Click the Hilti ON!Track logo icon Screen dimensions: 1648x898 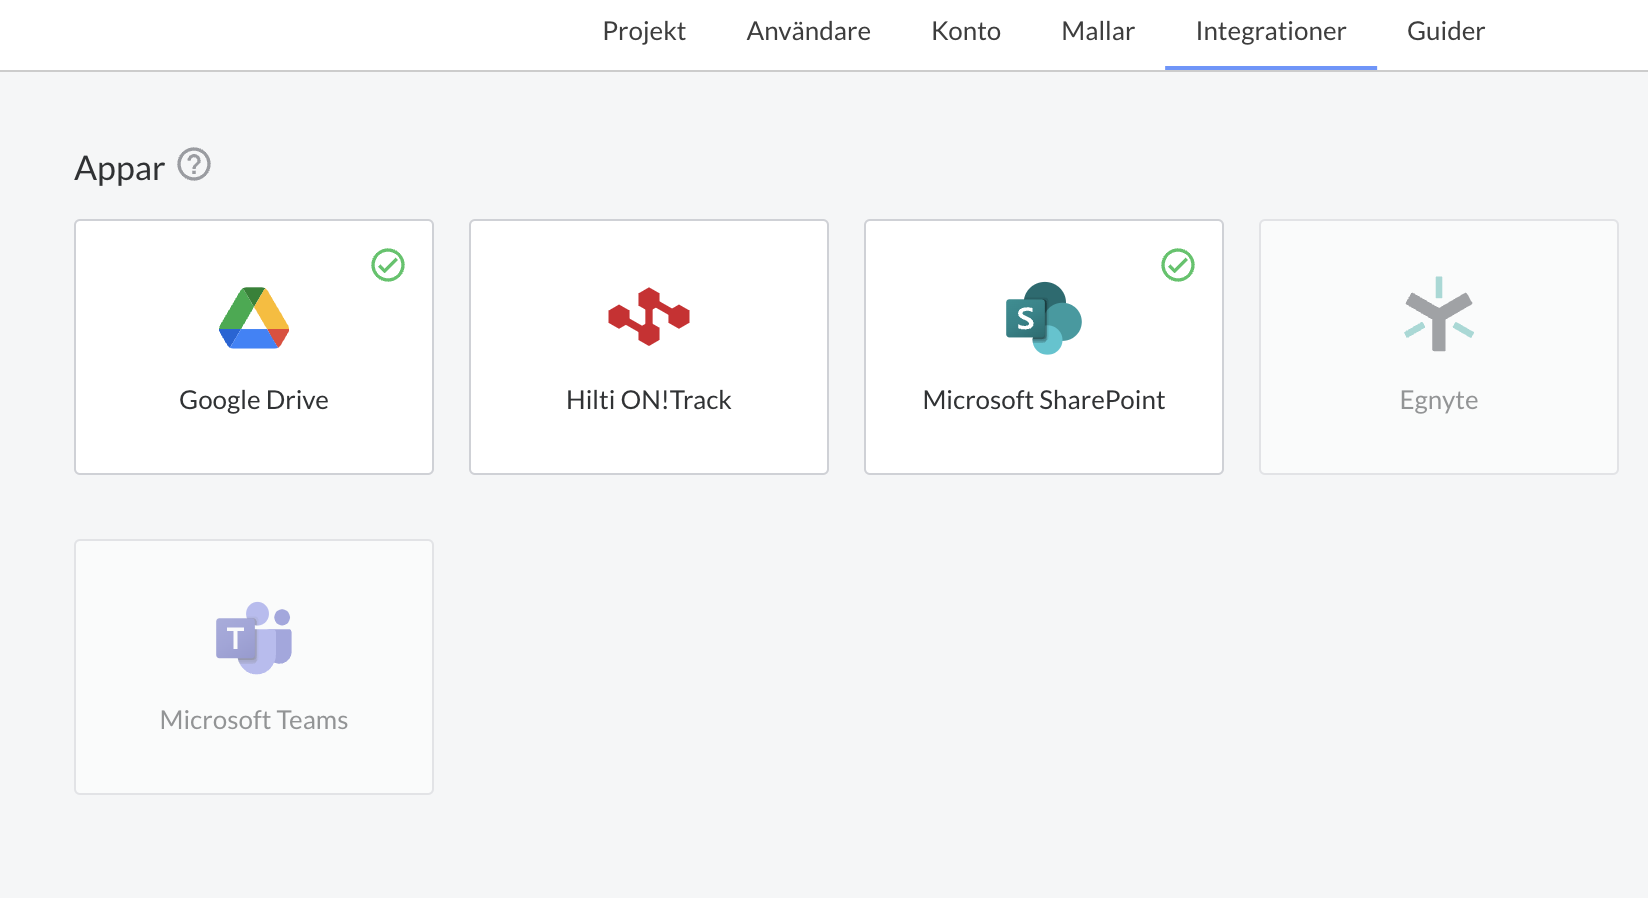[x=649, y=316]
